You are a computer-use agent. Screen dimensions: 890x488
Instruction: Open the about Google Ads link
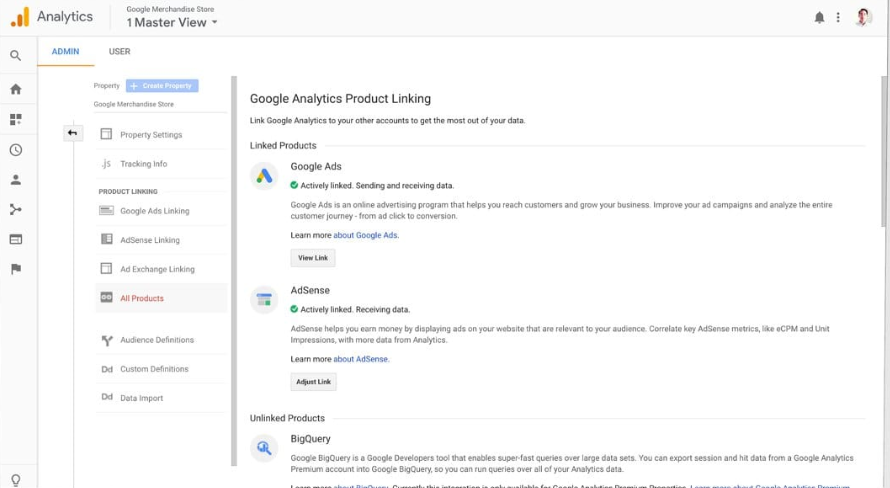tap(365, 235)
